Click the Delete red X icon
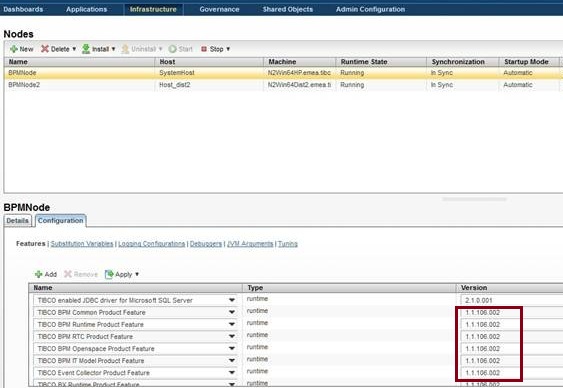Viewport: 563px width, 388px height. pos(45,49)
